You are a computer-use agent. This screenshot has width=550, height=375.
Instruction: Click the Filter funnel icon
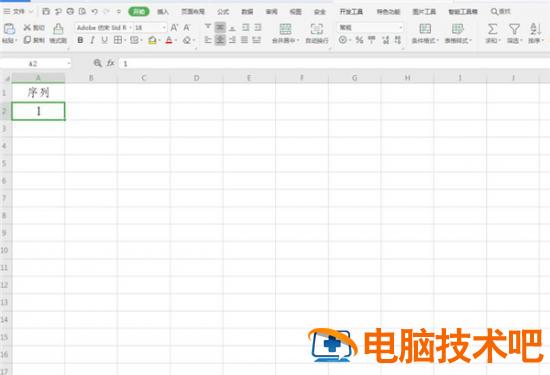(514, 29)
